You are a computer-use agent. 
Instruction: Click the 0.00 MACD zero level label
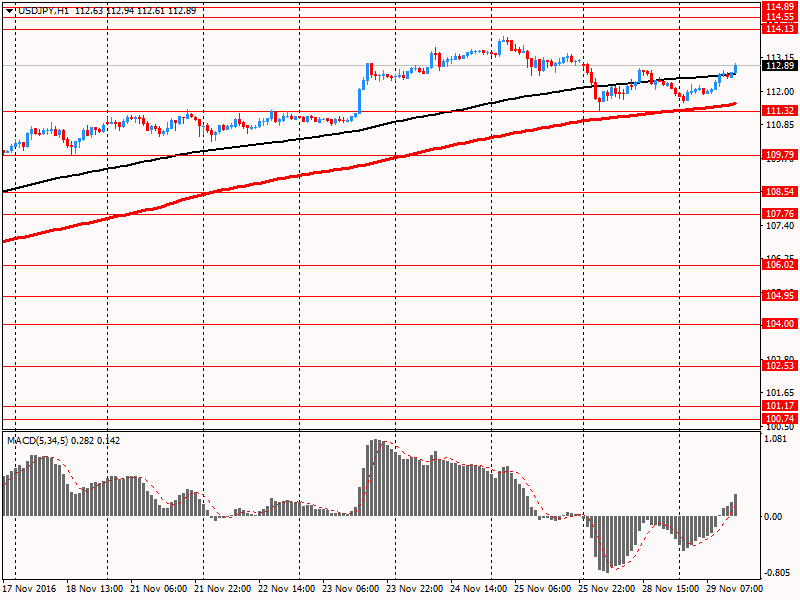[773, 517]
